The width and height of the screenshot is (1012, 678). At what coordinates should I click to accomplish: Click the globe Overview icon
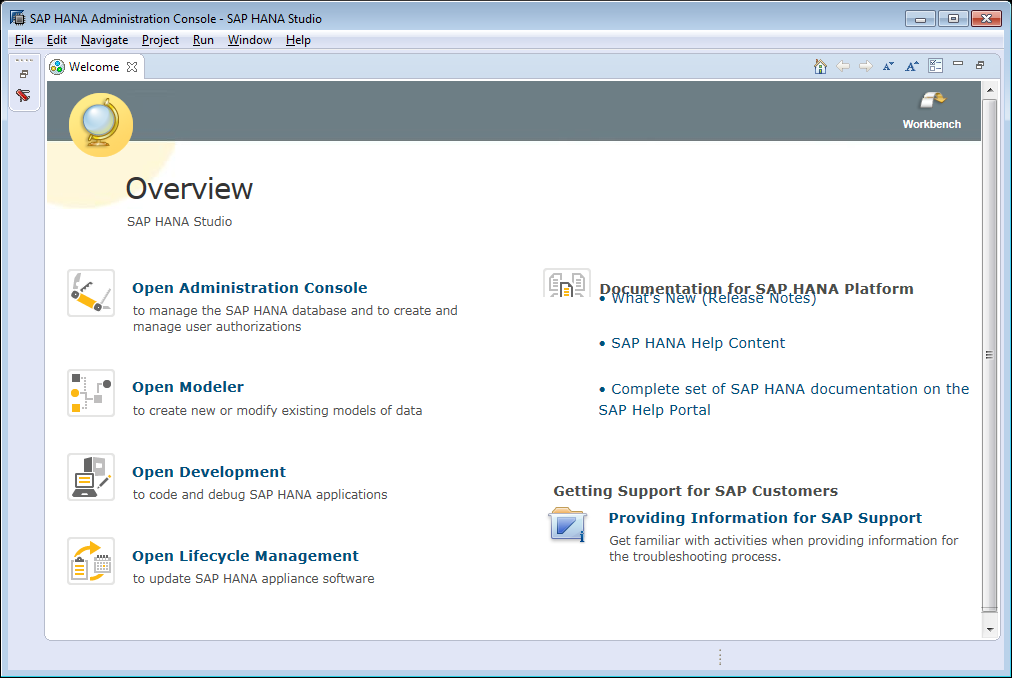coord(101,125)
